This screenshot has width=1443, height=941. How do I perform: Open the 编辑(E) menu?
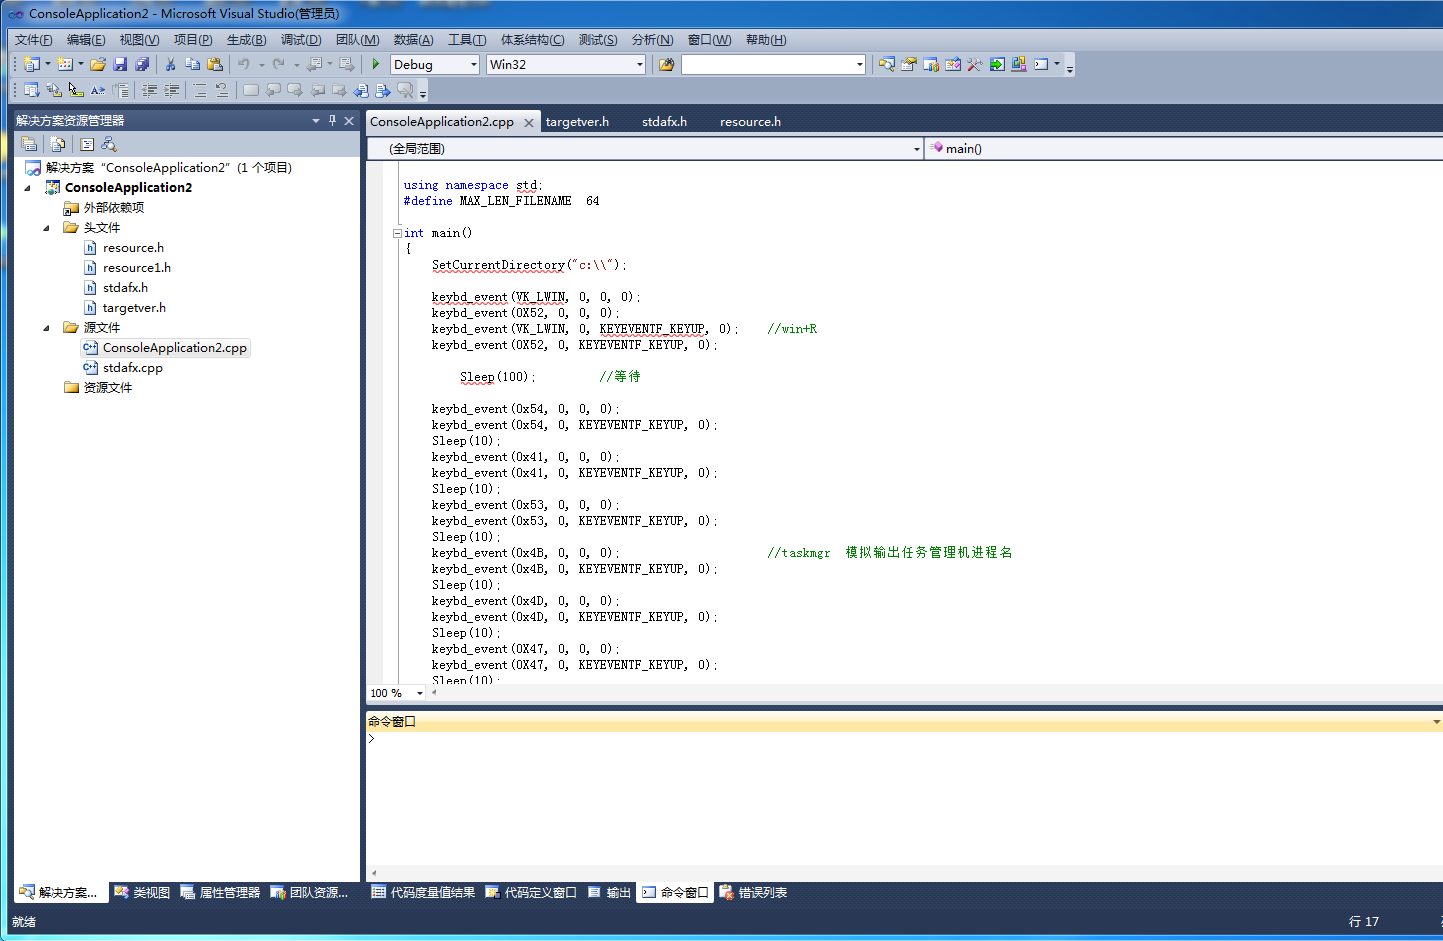click(86, 39)
